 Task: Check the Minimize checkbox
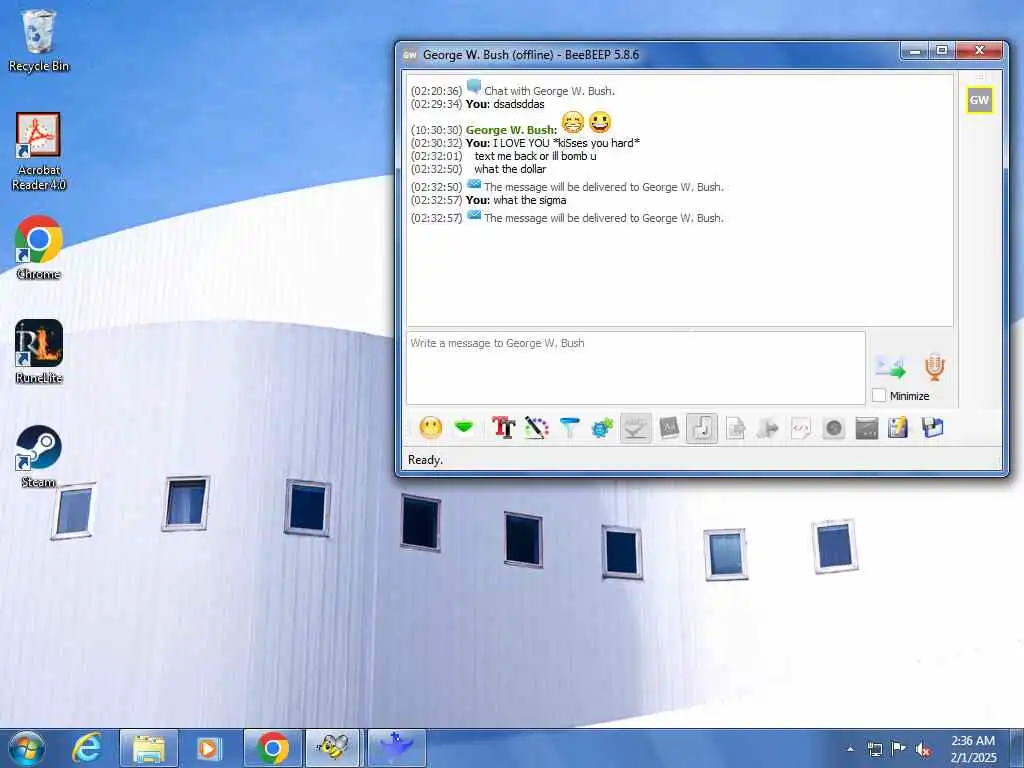pyautogui.click(x=879, y=395)
